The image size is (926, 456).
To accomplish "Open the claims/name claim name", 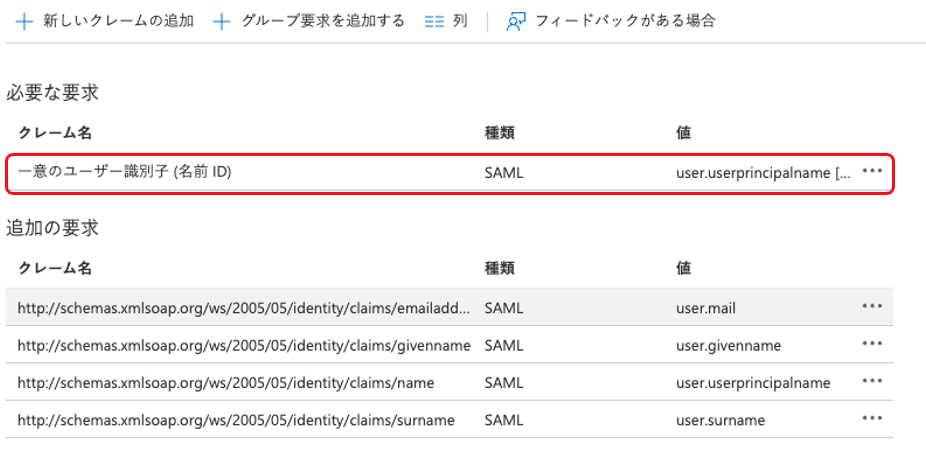I will (224, 382).
